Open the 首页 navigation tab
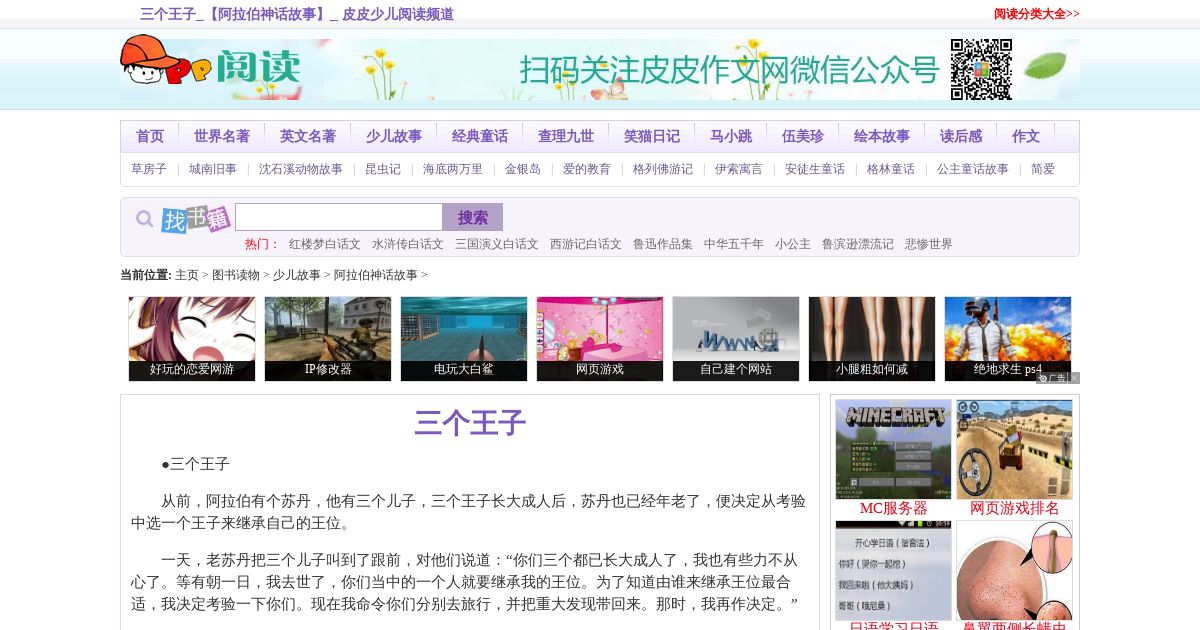Viewport: 1200px width, 630px height. 150,136
